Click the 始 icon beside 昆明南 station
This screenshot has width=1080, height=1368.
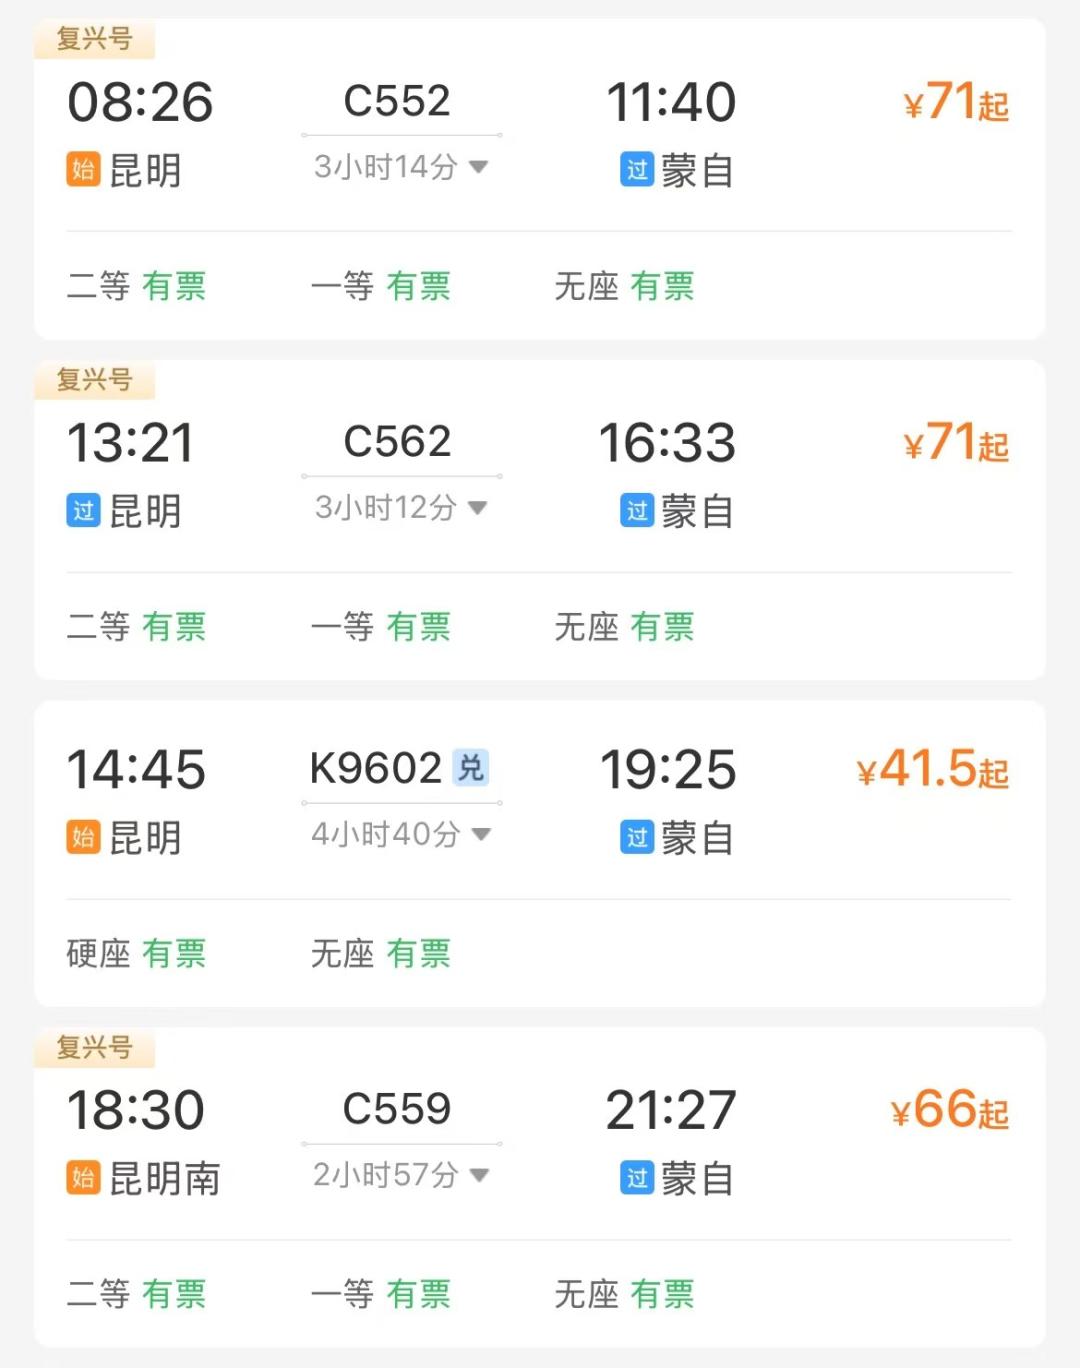[83, 1177]
